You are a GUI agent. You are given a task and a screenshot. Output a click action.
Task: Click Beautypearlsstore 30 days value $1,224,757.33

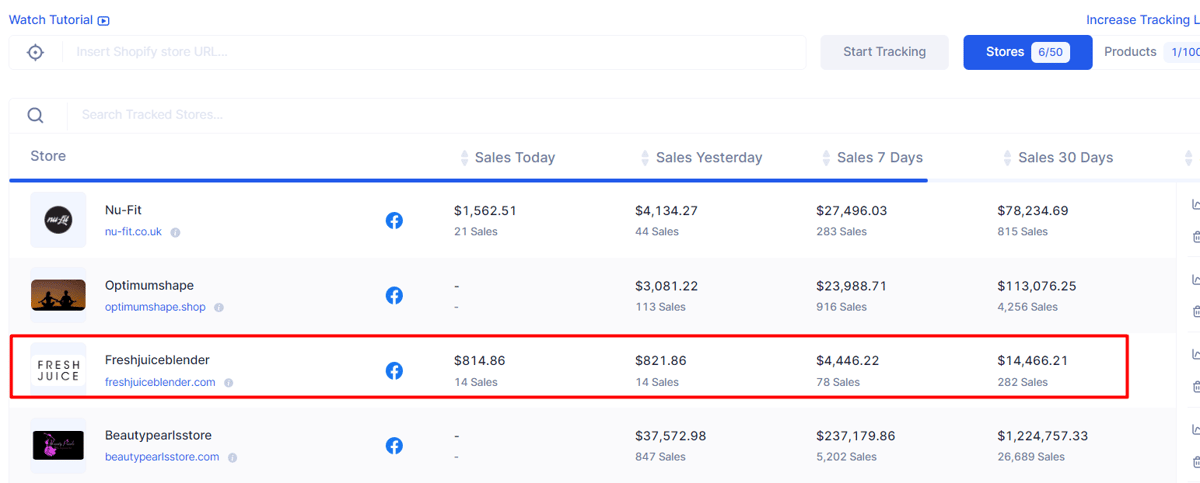(1043, 435)
